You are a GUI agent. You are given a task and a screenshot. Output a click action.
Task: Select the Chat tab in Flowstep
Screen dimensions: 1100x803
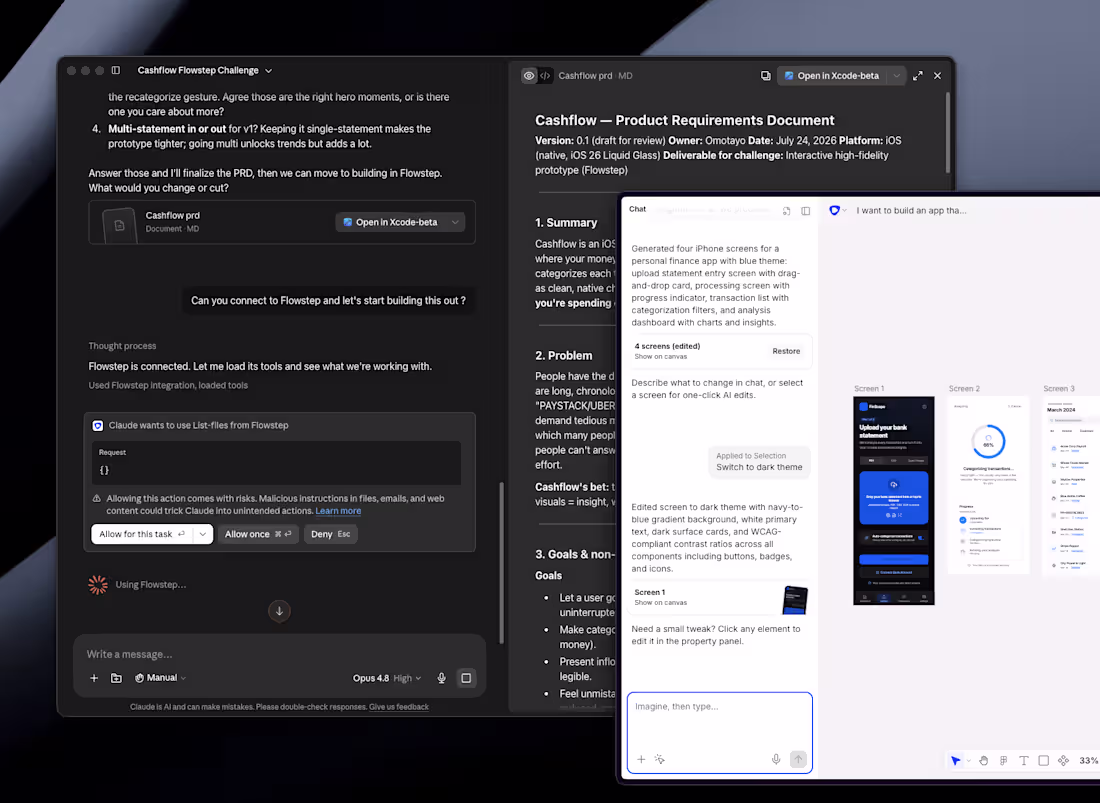pos(638,209)
